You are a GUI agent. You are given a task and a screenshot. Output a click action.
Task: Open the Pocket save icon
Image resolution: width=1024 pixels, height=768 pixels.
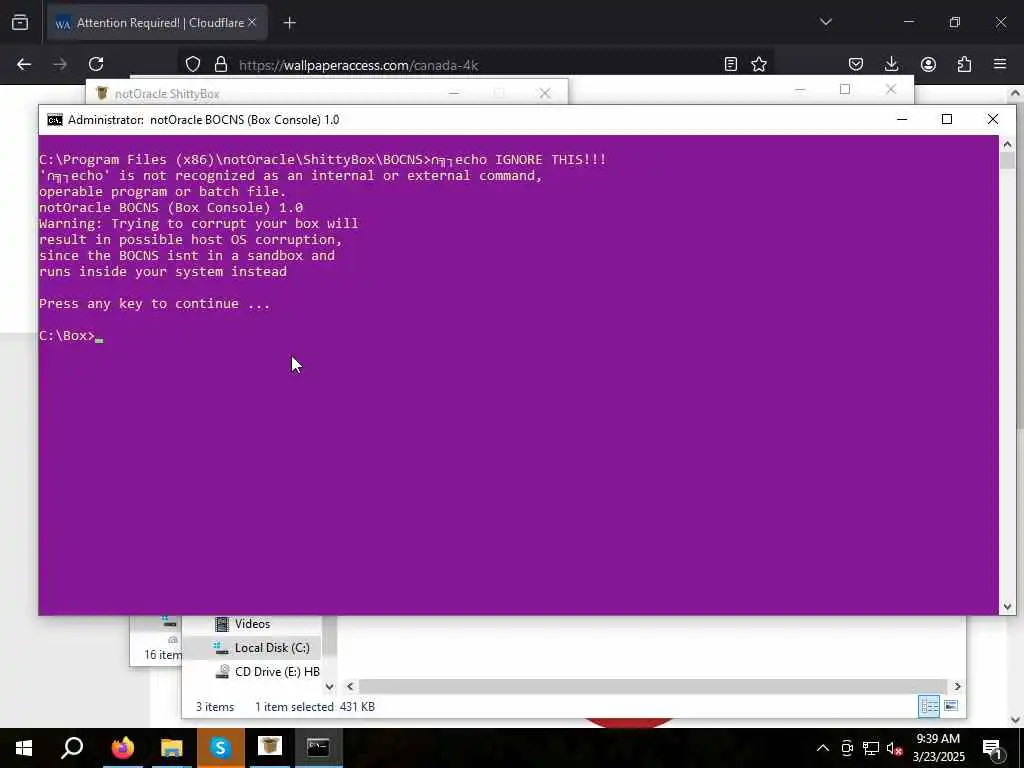tap(856, 64)
